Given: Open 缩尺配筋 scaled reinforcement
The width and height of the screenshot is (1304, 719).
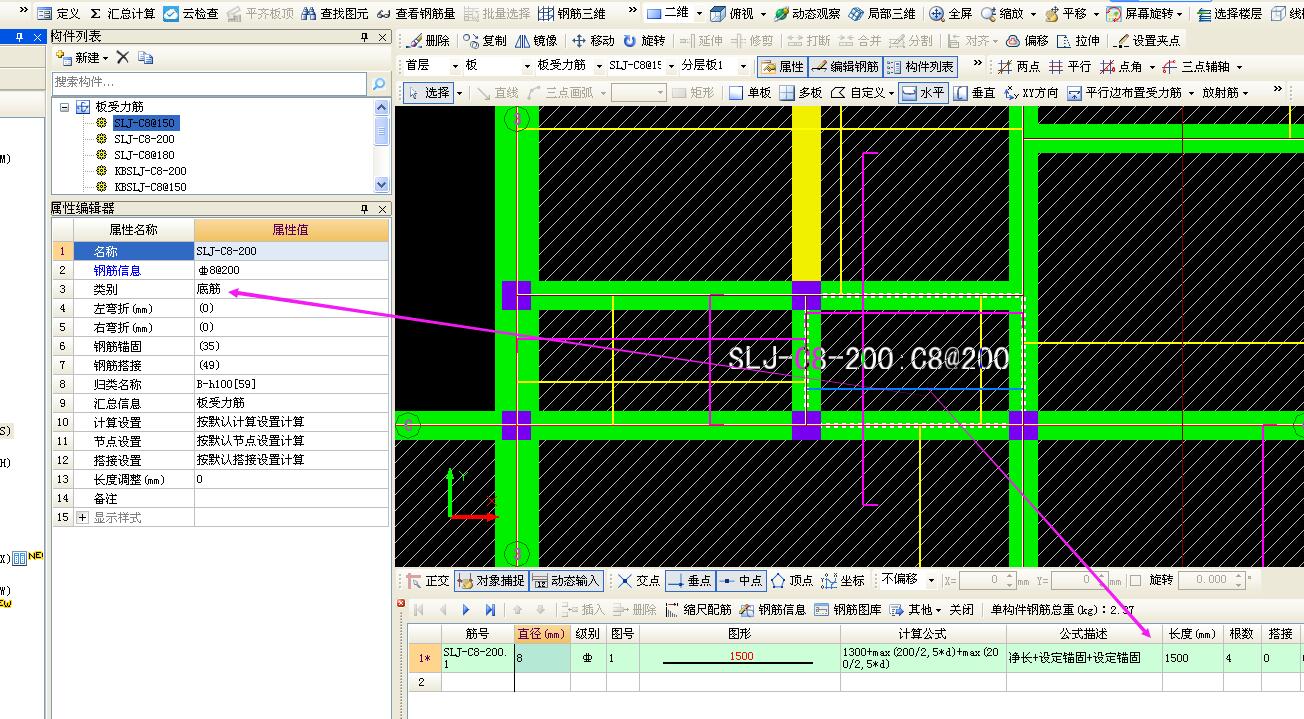Looking at the screenshot, I should click(699, 609).
